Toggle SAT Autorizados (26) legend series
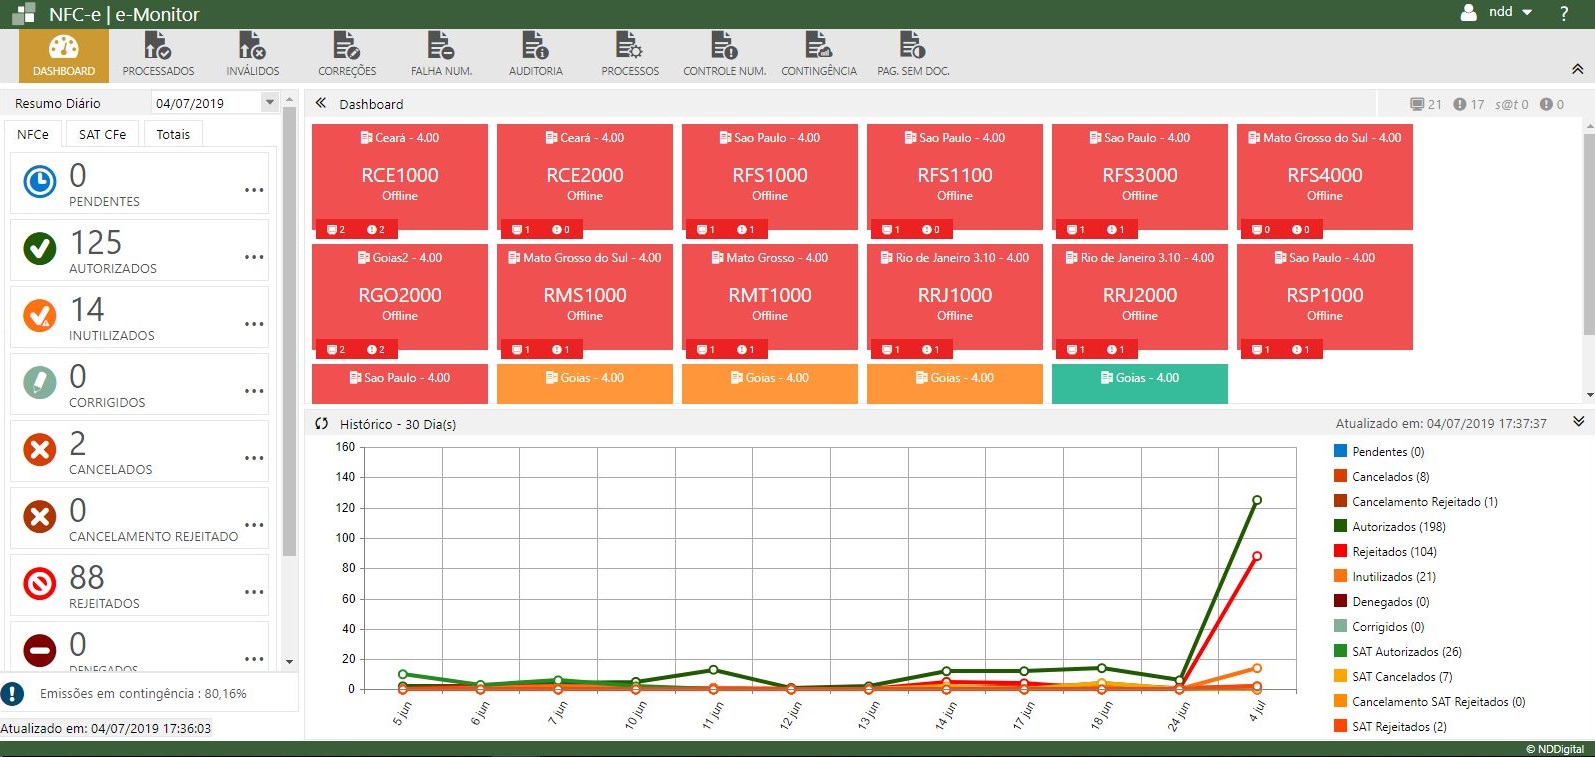The width and height of the screenshot is (1595, 757). tap(1406, 652)
